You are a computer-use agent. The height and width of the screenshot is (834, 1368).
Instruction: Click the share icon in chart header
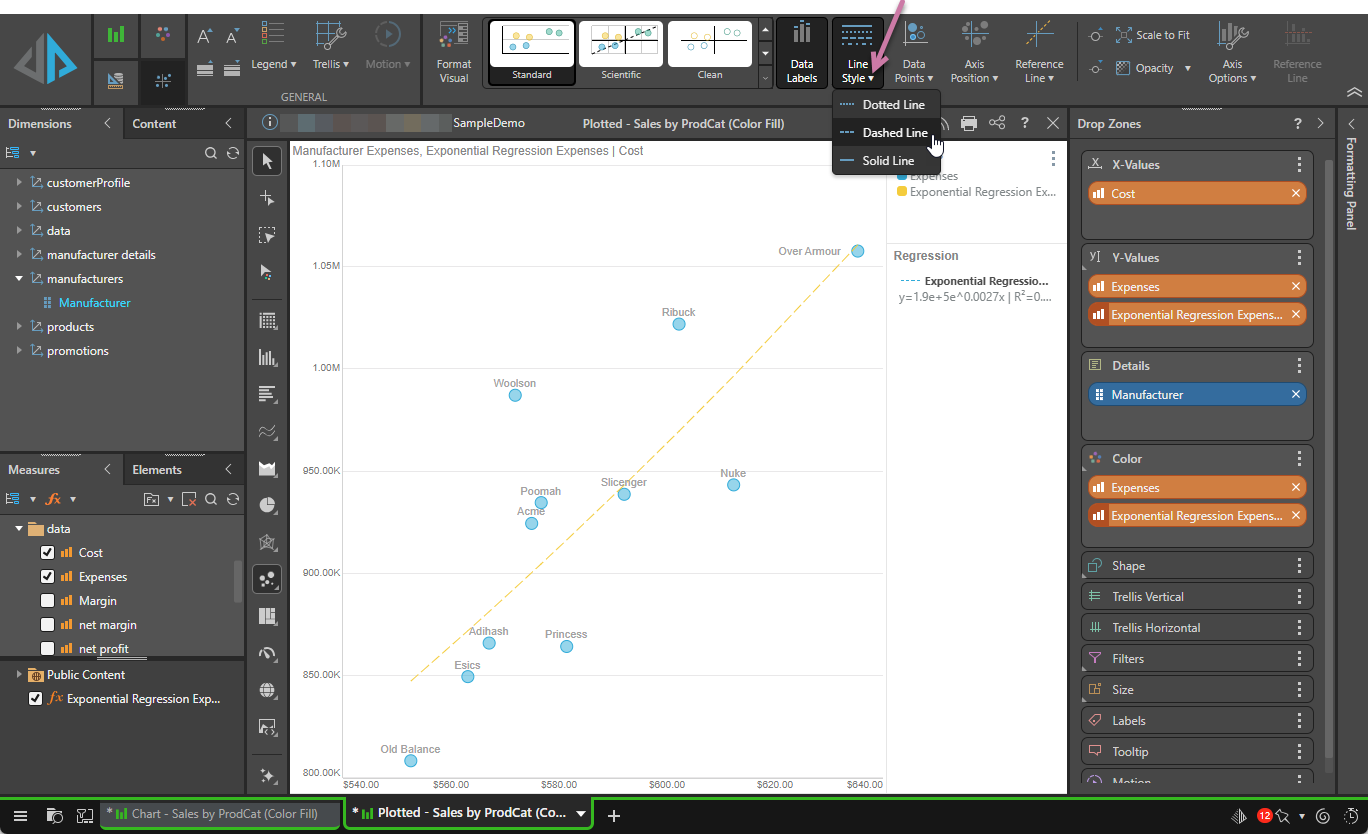(997, 123)
